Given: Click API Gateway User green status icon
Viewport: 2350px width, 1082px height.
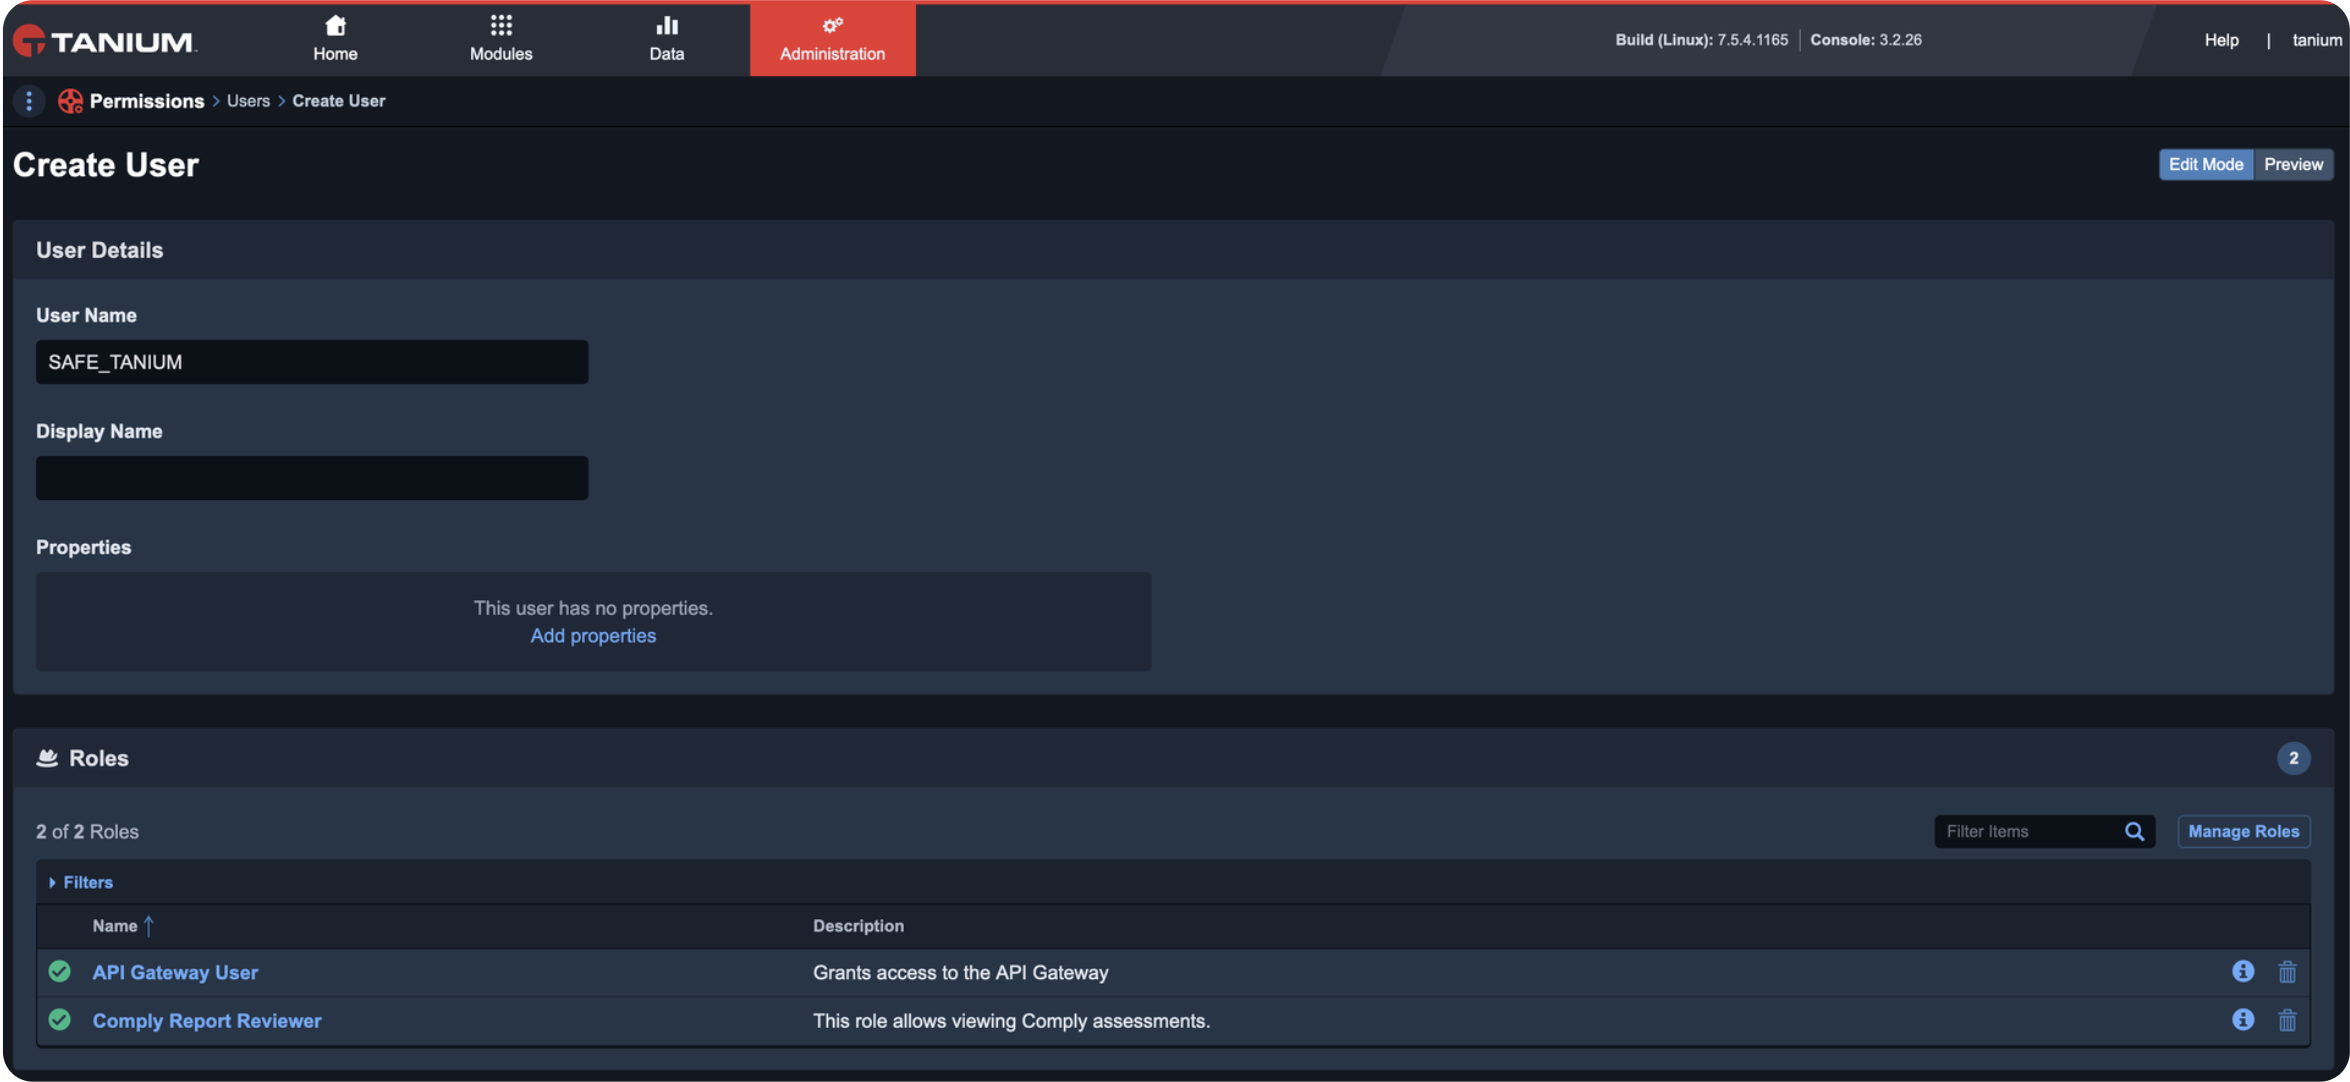Looking at the screenshot, I should tap(60, 971).
